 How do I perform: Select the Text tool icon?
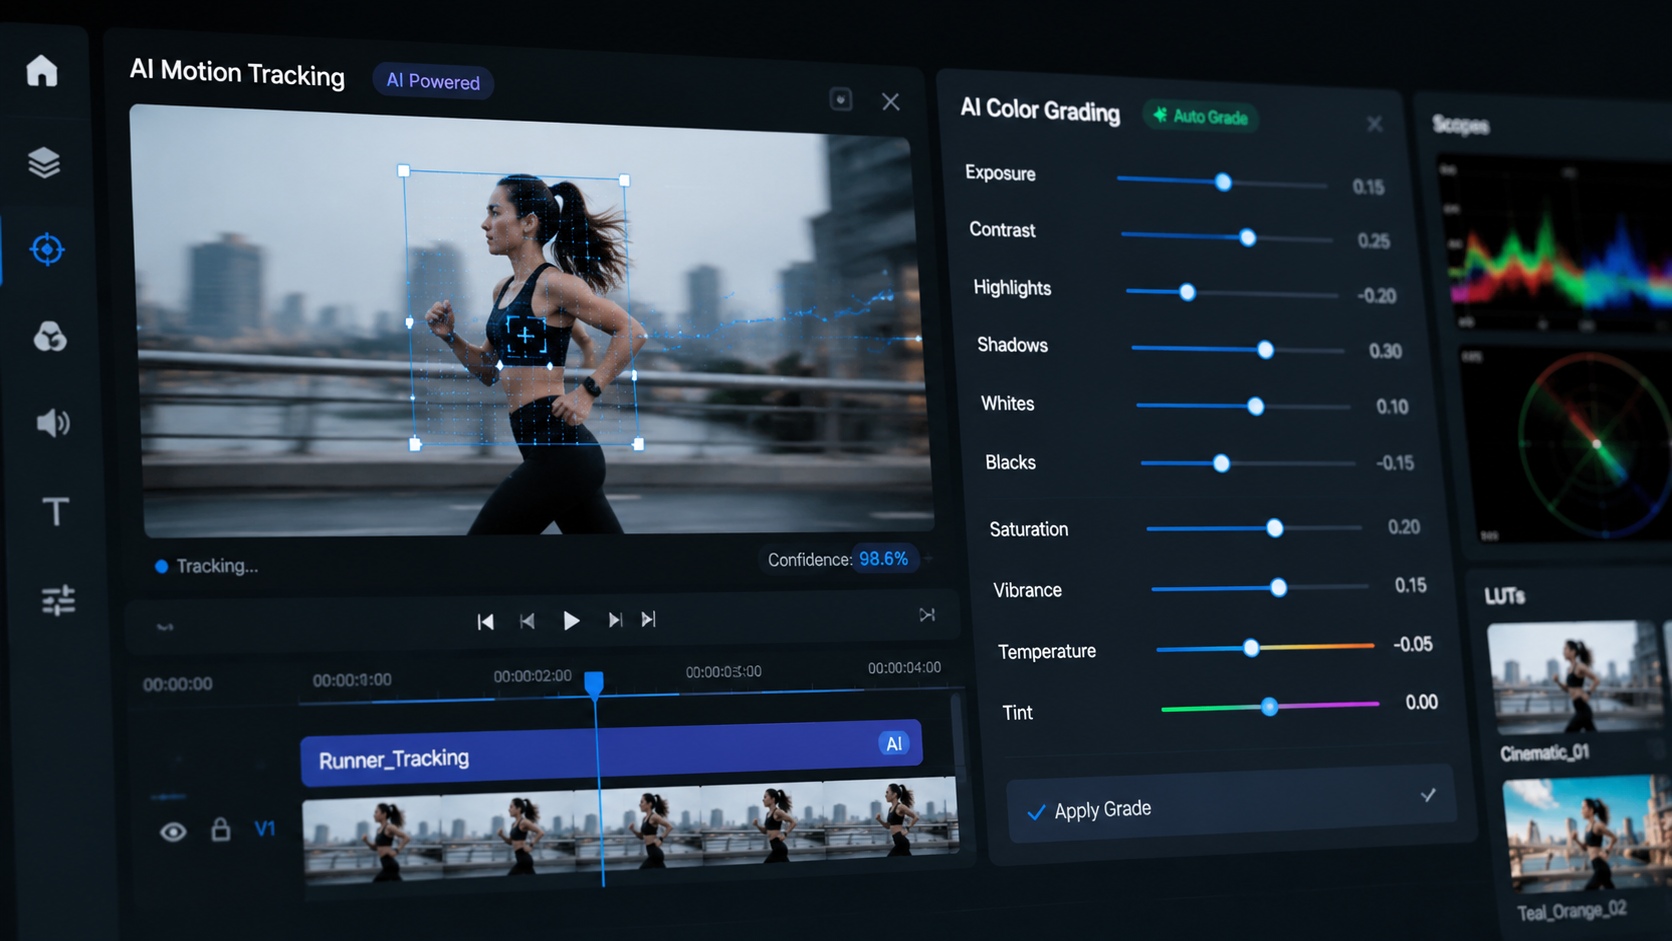pyautogui.click(x=56, y=512)
